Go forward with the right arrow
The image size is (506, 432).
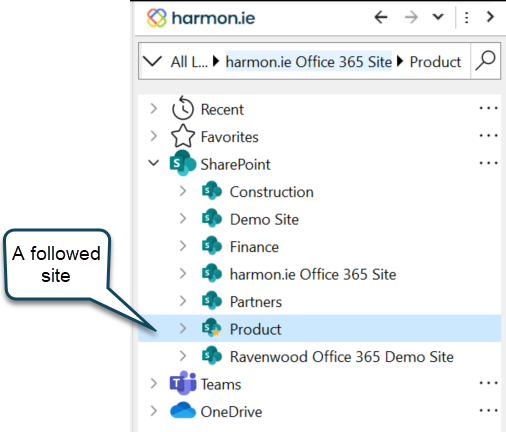pyautogui.click(x=411, y=17)
